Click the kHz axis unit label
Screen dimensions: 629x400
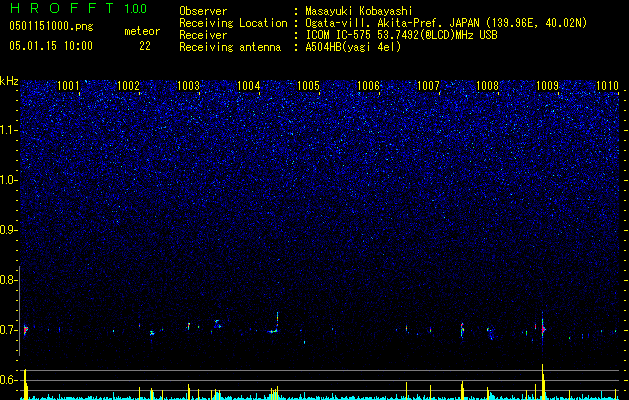(x=9, y=81)
